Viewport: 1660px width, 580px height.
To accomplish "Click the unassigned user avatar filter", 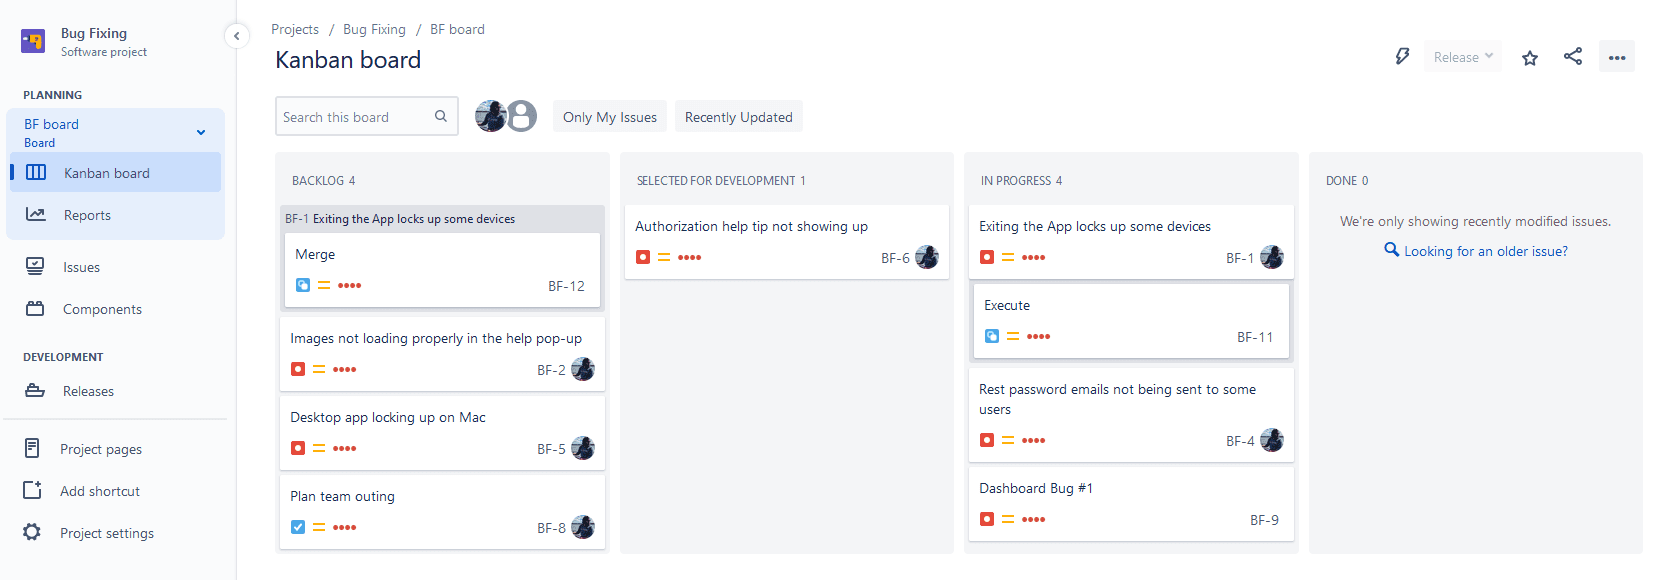I will coord(521,116).
